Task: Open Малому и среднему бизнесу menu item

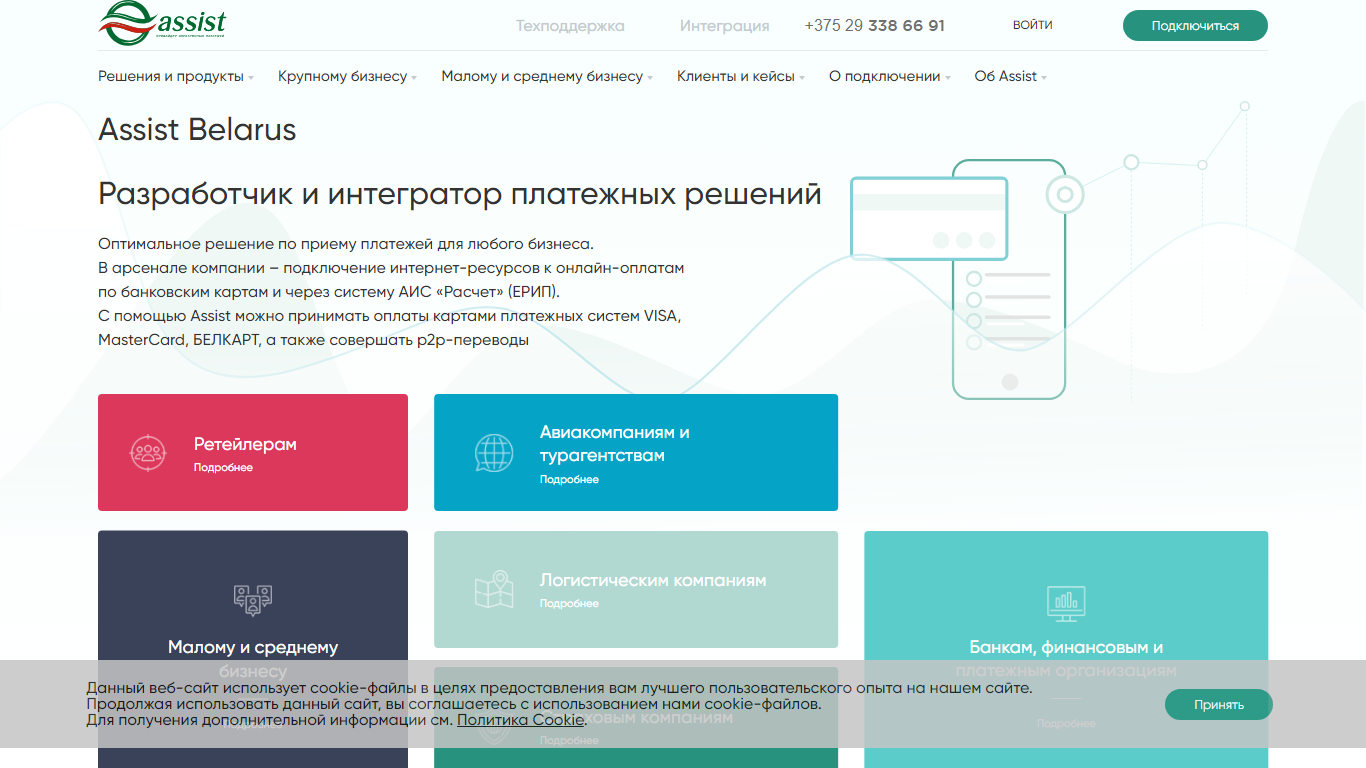Action: [542, 76]
